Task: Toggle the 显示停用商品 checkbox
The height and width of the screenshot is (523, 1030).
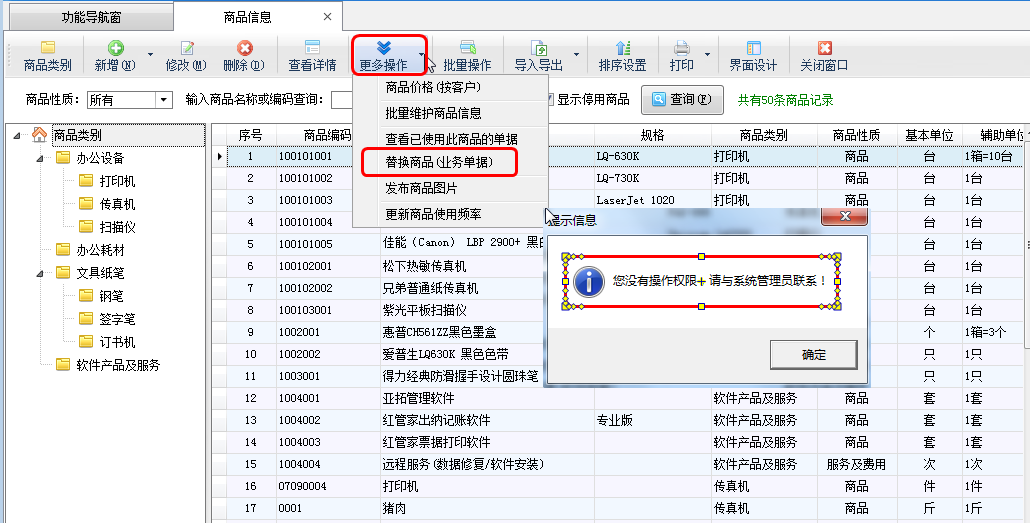Action: (x=547, y=100)
